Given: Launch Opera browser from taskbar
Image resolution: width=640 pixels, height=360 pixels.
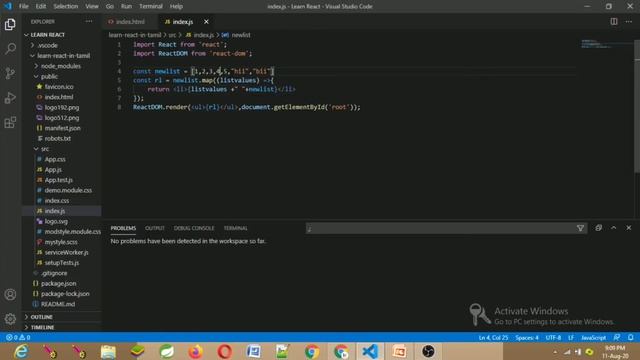Looking at the screenshot, I should 224,351.
